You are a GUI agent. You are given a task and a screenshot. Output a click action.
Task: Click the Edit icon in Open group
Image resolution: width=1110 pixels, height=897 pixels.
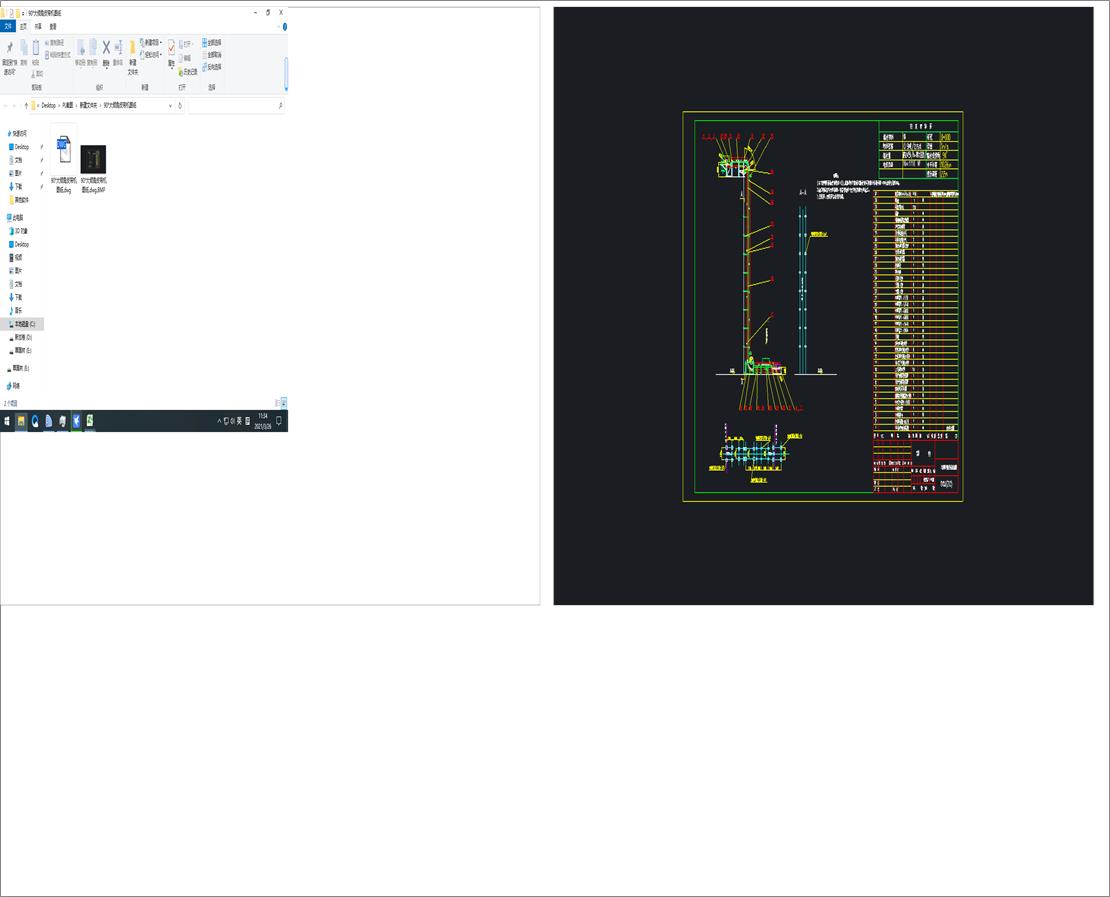coord(185,58)
